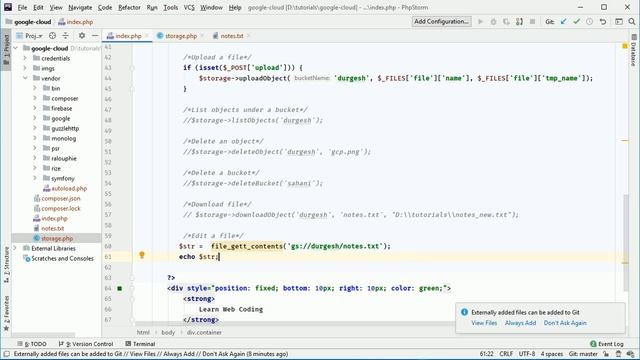
Task: Click the editor vertical scrollbar
Action: pos(626,242)
